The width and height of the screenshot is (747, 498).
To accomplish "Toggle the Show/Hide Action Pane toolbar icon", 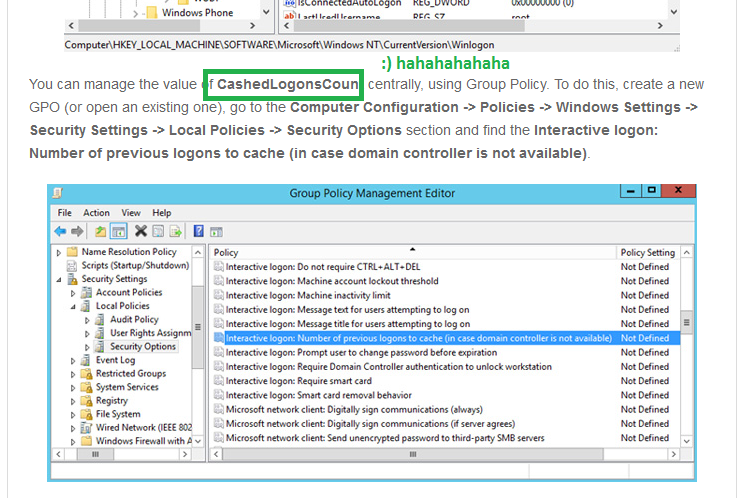I will [x=216, y=232].
